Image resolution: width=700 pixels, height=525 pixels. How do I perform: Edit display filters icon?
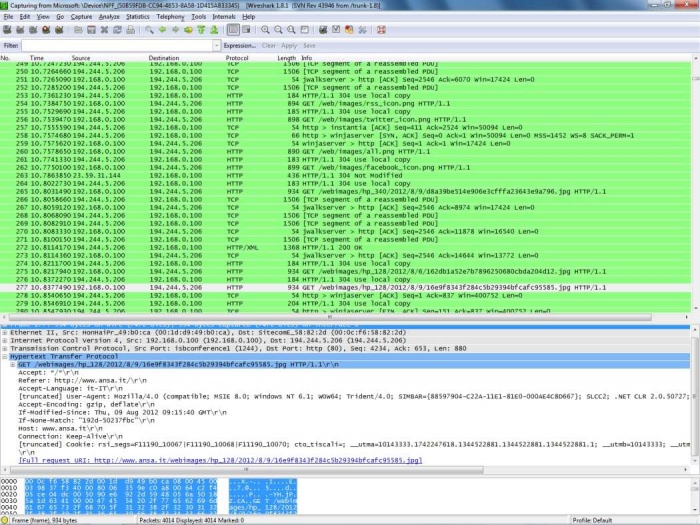point(336,30)
